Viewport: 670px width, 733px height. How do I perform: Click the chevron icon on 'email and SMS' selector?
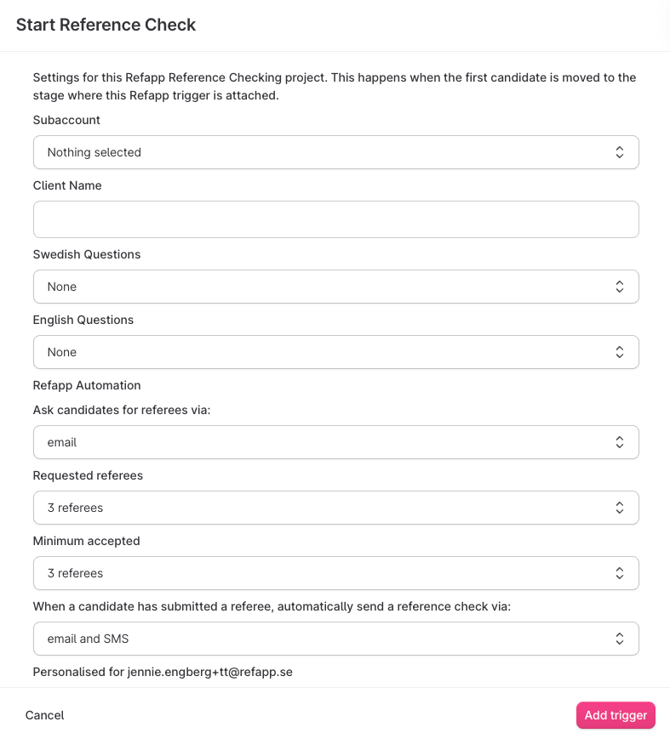[619, 639]
